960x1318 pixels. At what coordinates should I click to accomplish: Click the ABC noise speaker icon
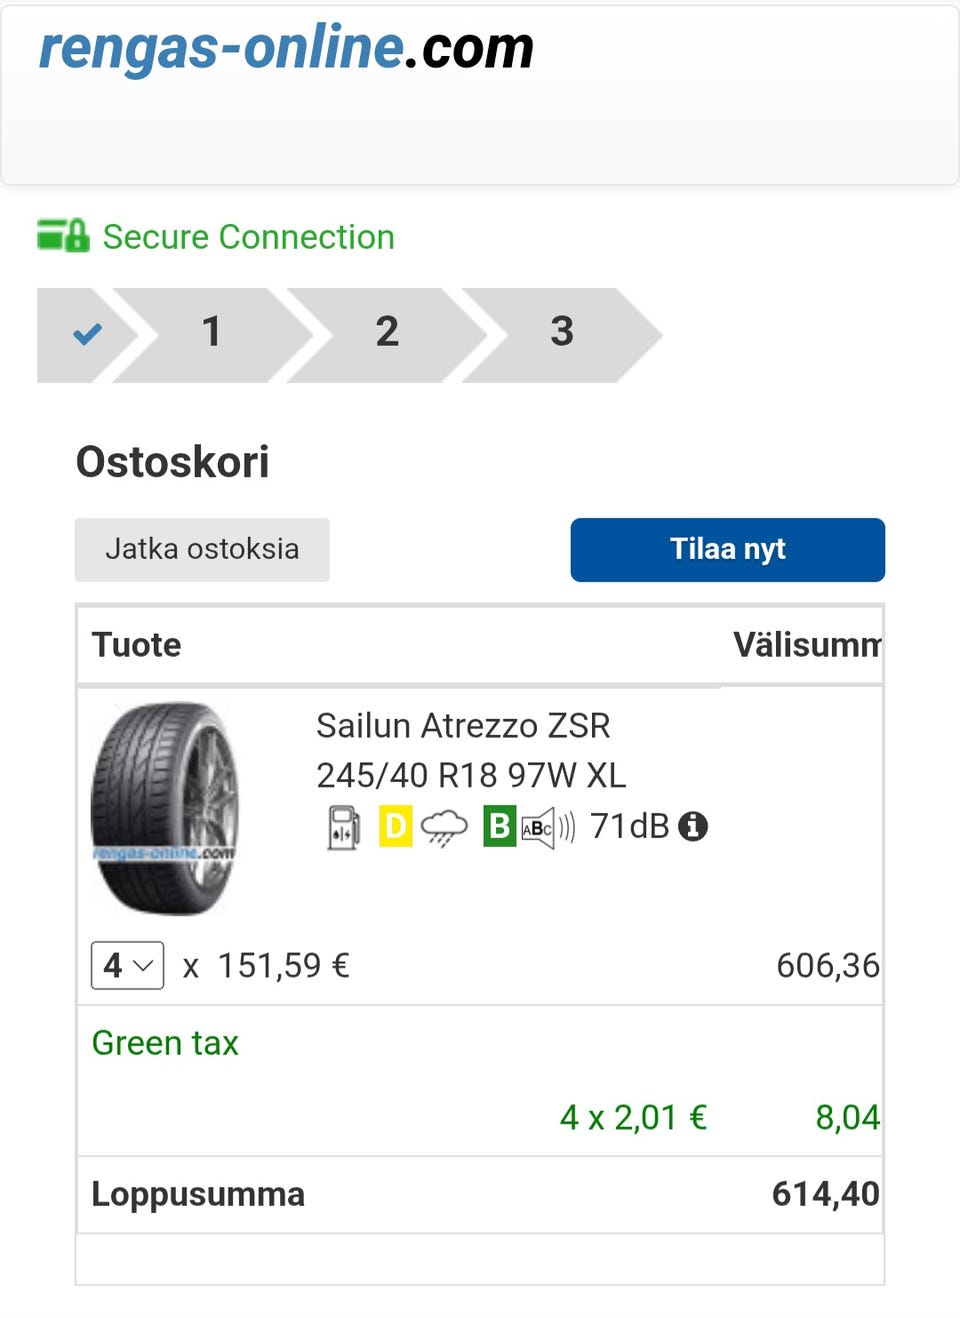click(547, 828)
